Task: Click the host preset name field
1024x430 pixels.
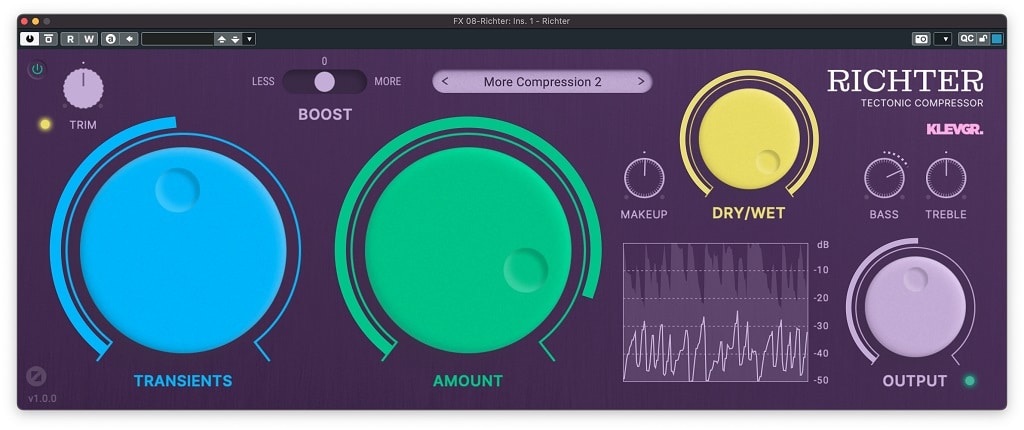Action: 178,39
